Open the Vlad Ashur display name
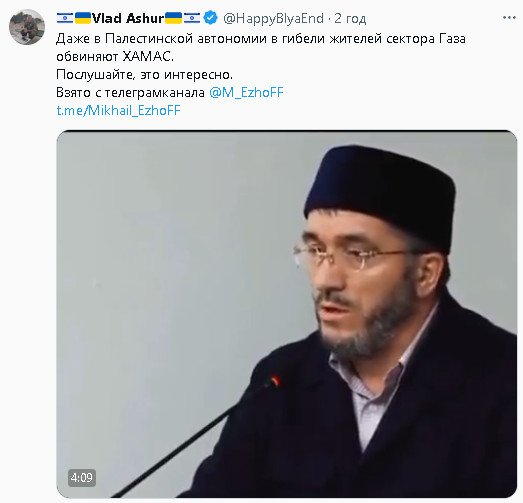This screenshot has height=503, width=523. [x=128, y=18]
